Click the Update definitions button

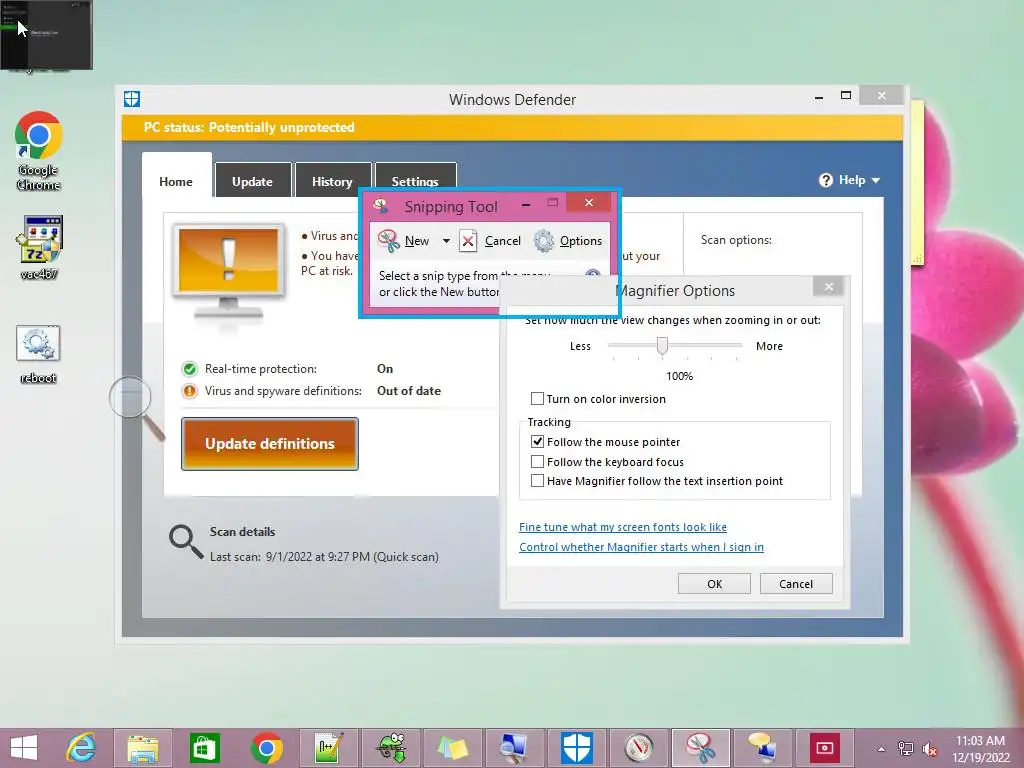[x=270, y=443]
